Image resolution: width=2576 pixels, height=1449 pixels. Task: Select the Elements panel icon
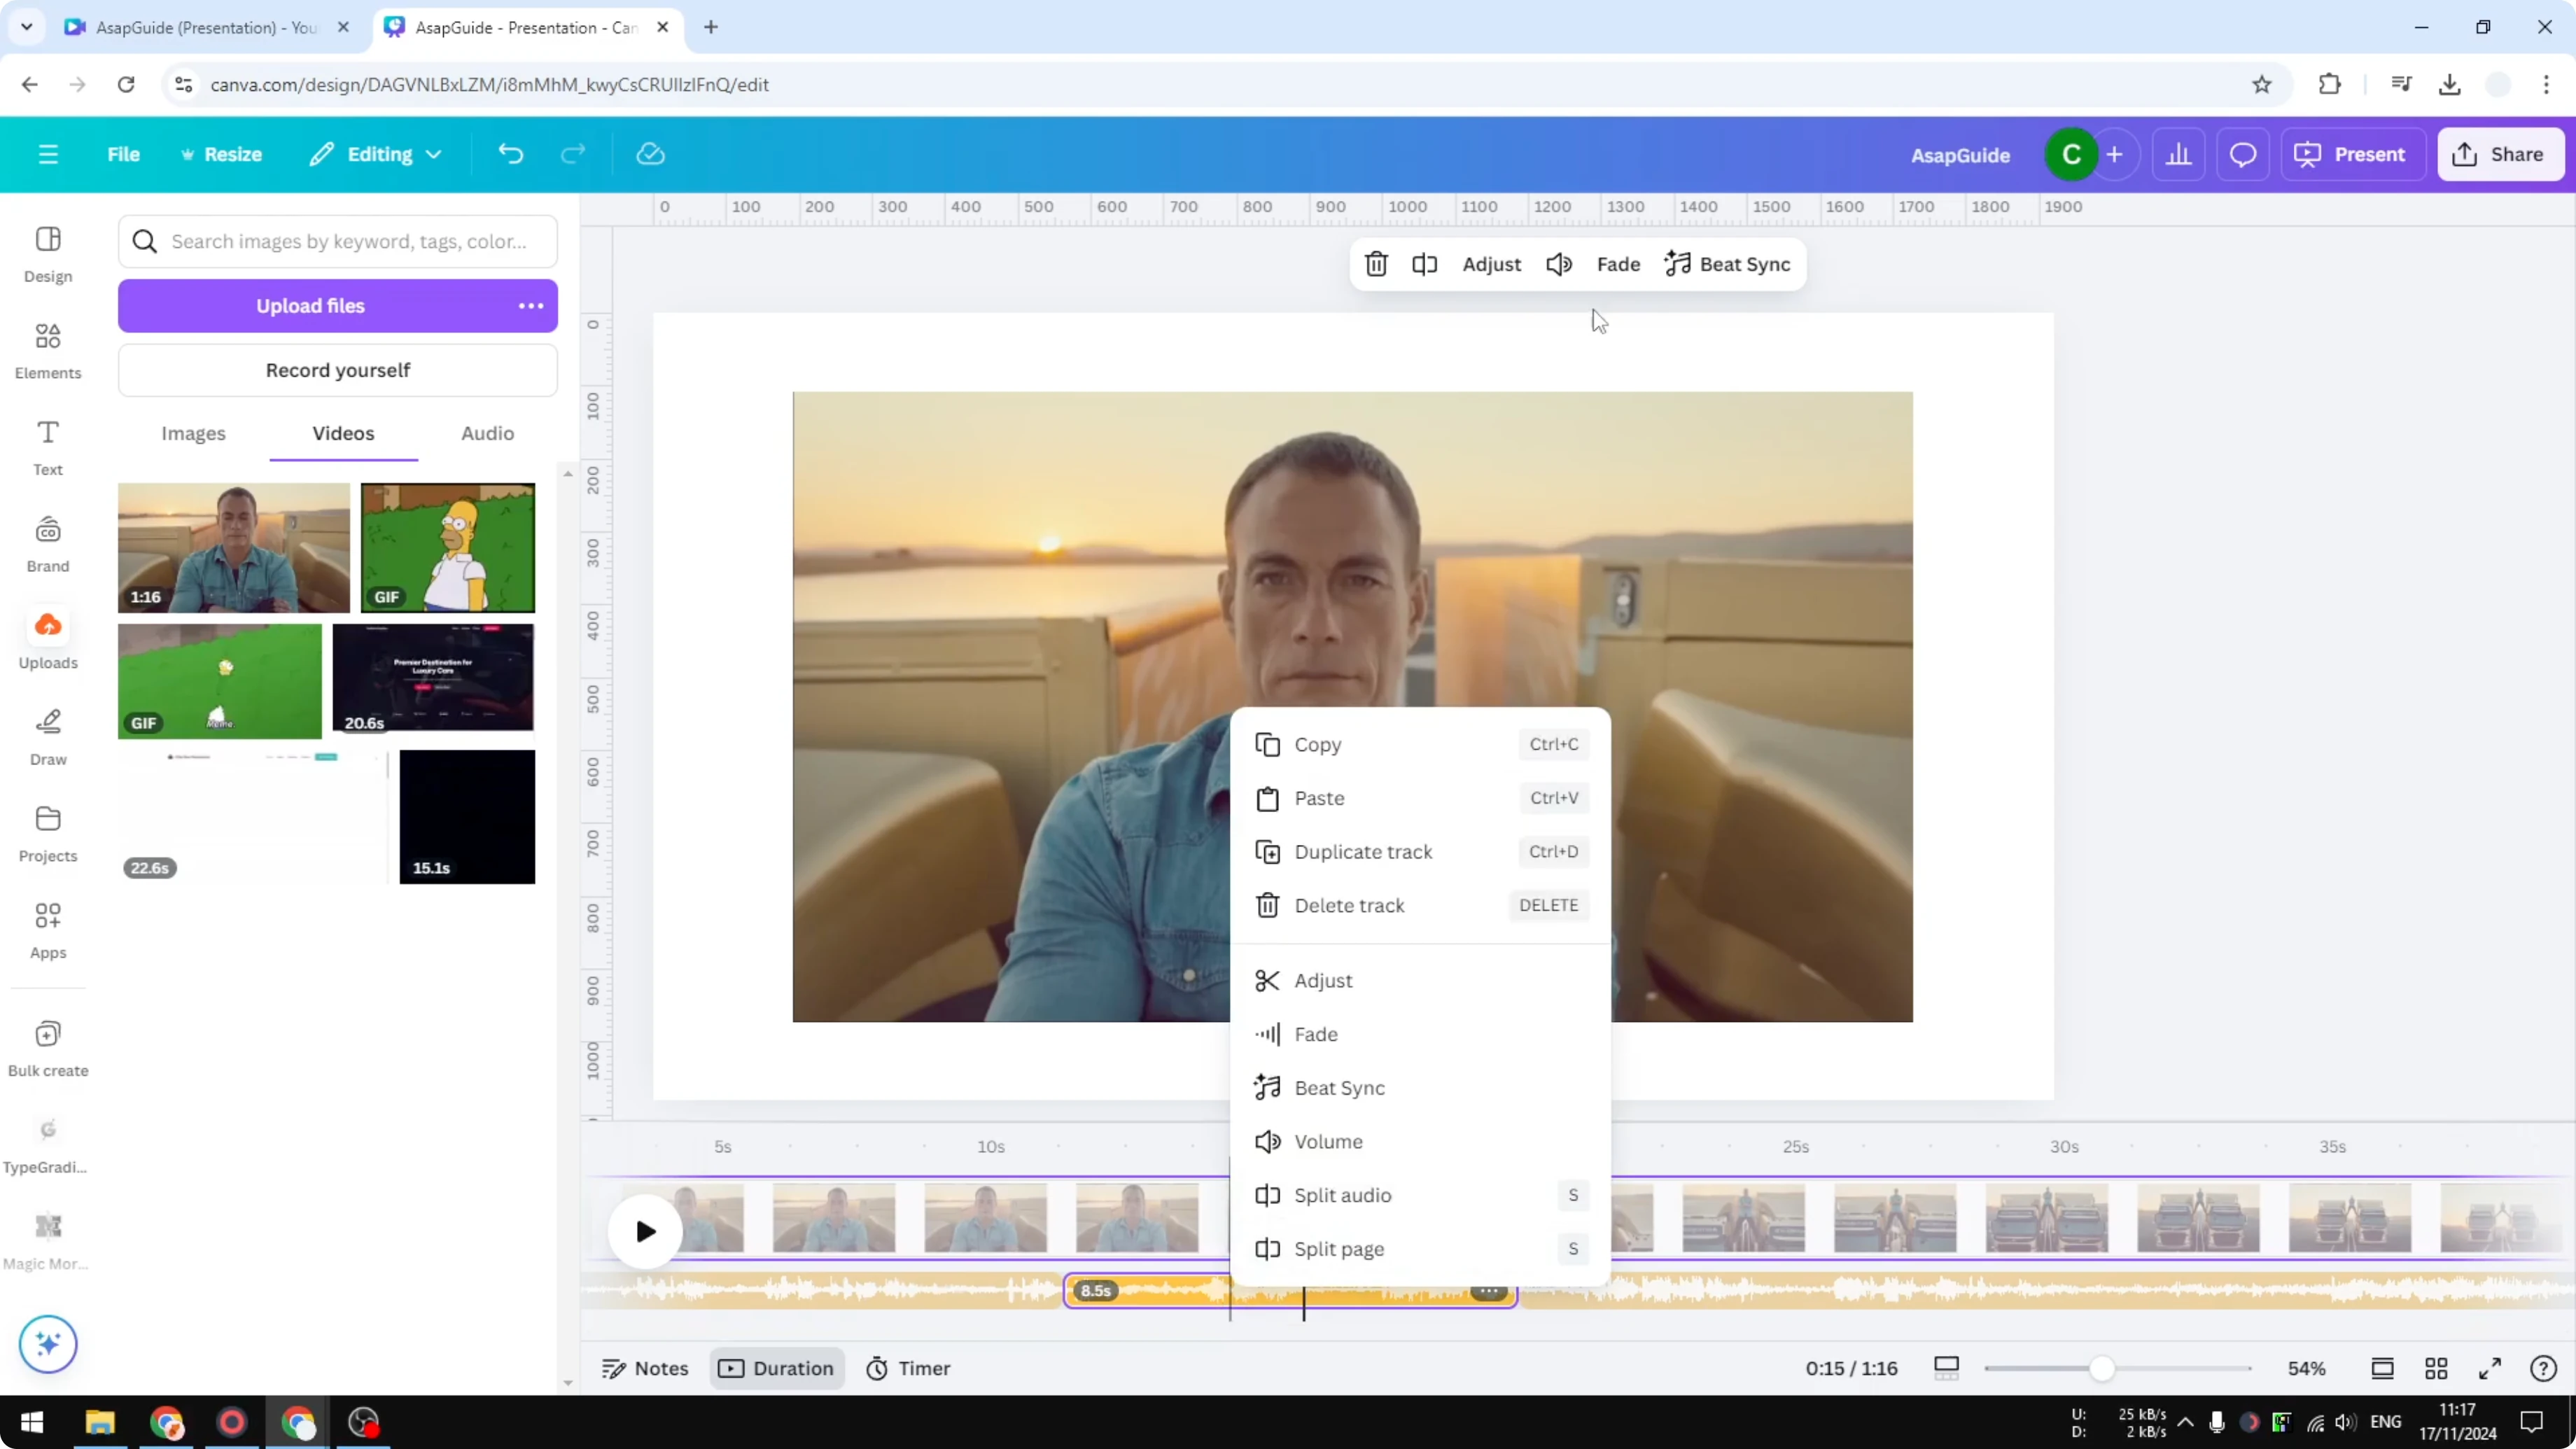tap(47, 349)
